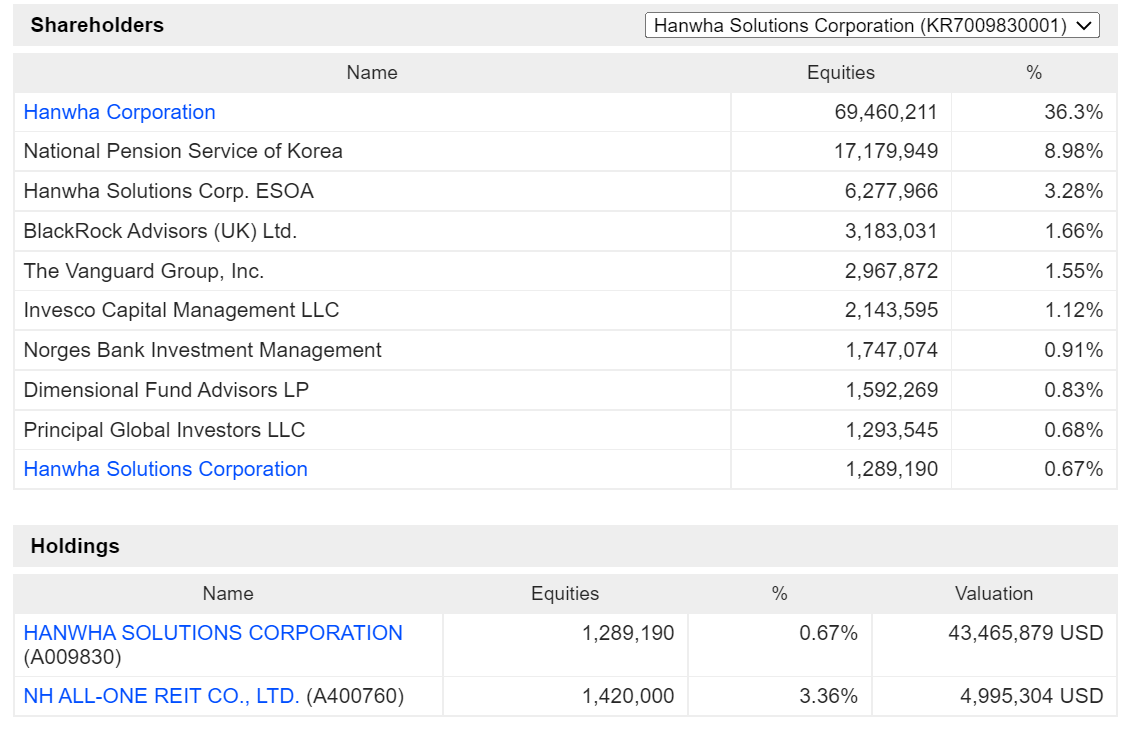Click the 1.55% ownership percentage
This screenshot has width=1134, height=739.
pyautogui.click(x=1073, y=271)
